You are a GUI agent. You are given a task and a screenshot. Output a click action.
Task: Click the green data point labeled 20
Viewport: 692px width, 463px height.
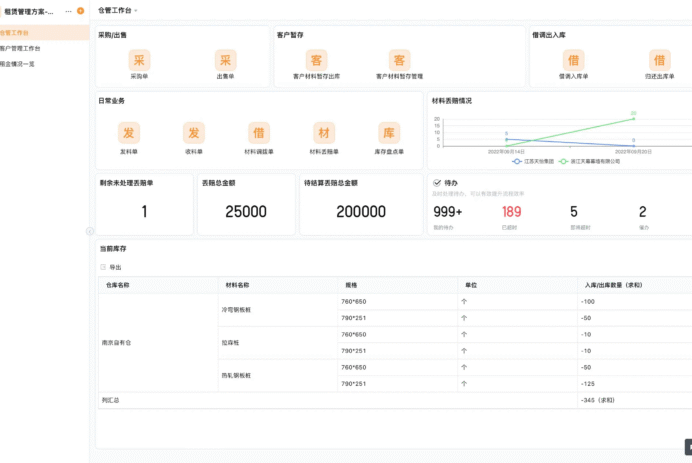point(634,119)
